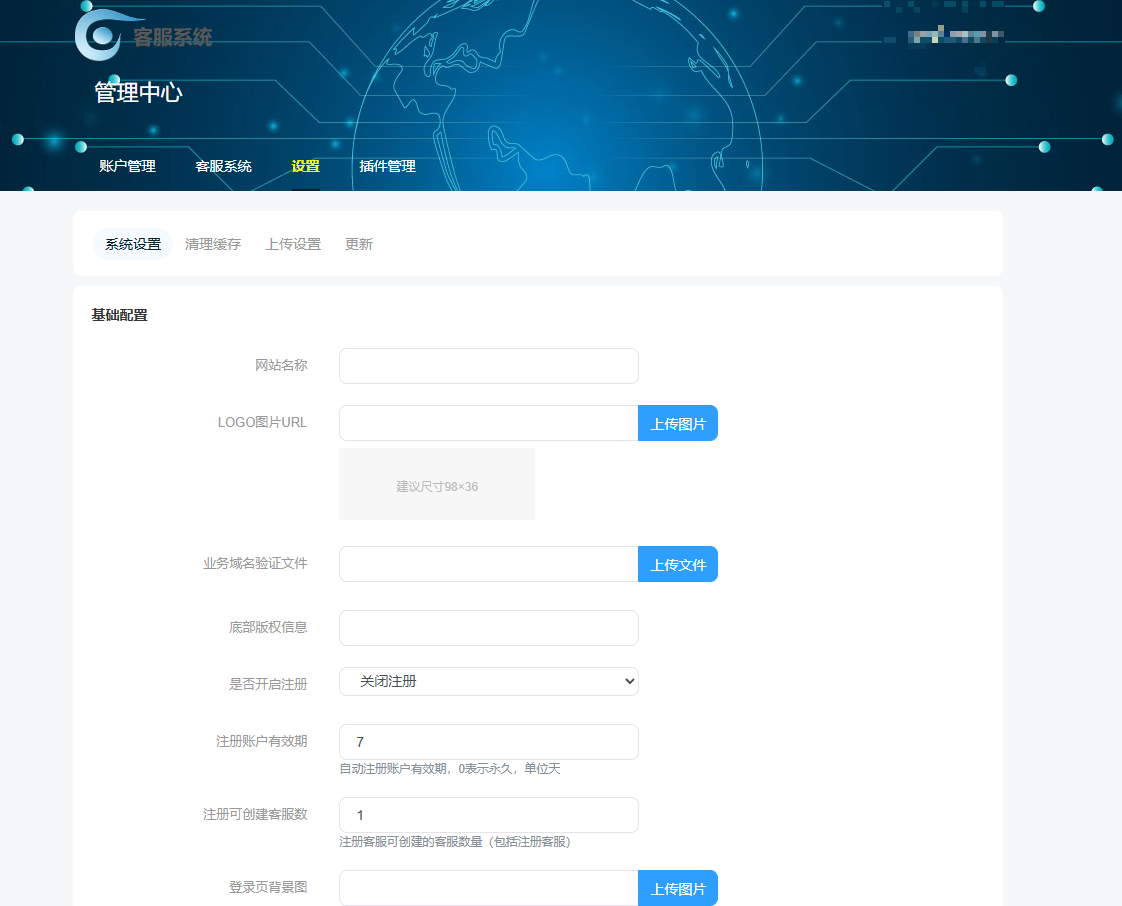Select the 设置 navigation item
The width and height of the screenshot is (1122, 906).
point(305,166)
